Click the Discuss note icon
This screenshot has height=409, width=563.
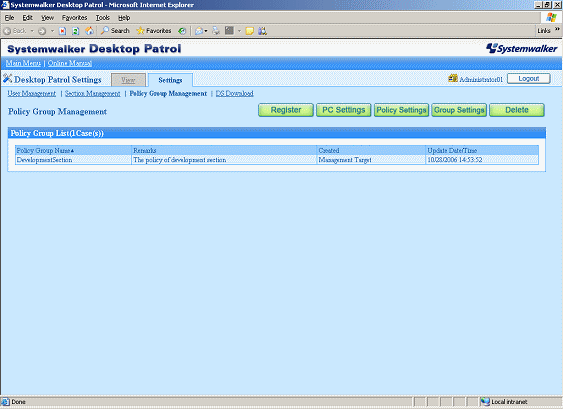click(250, 31)
